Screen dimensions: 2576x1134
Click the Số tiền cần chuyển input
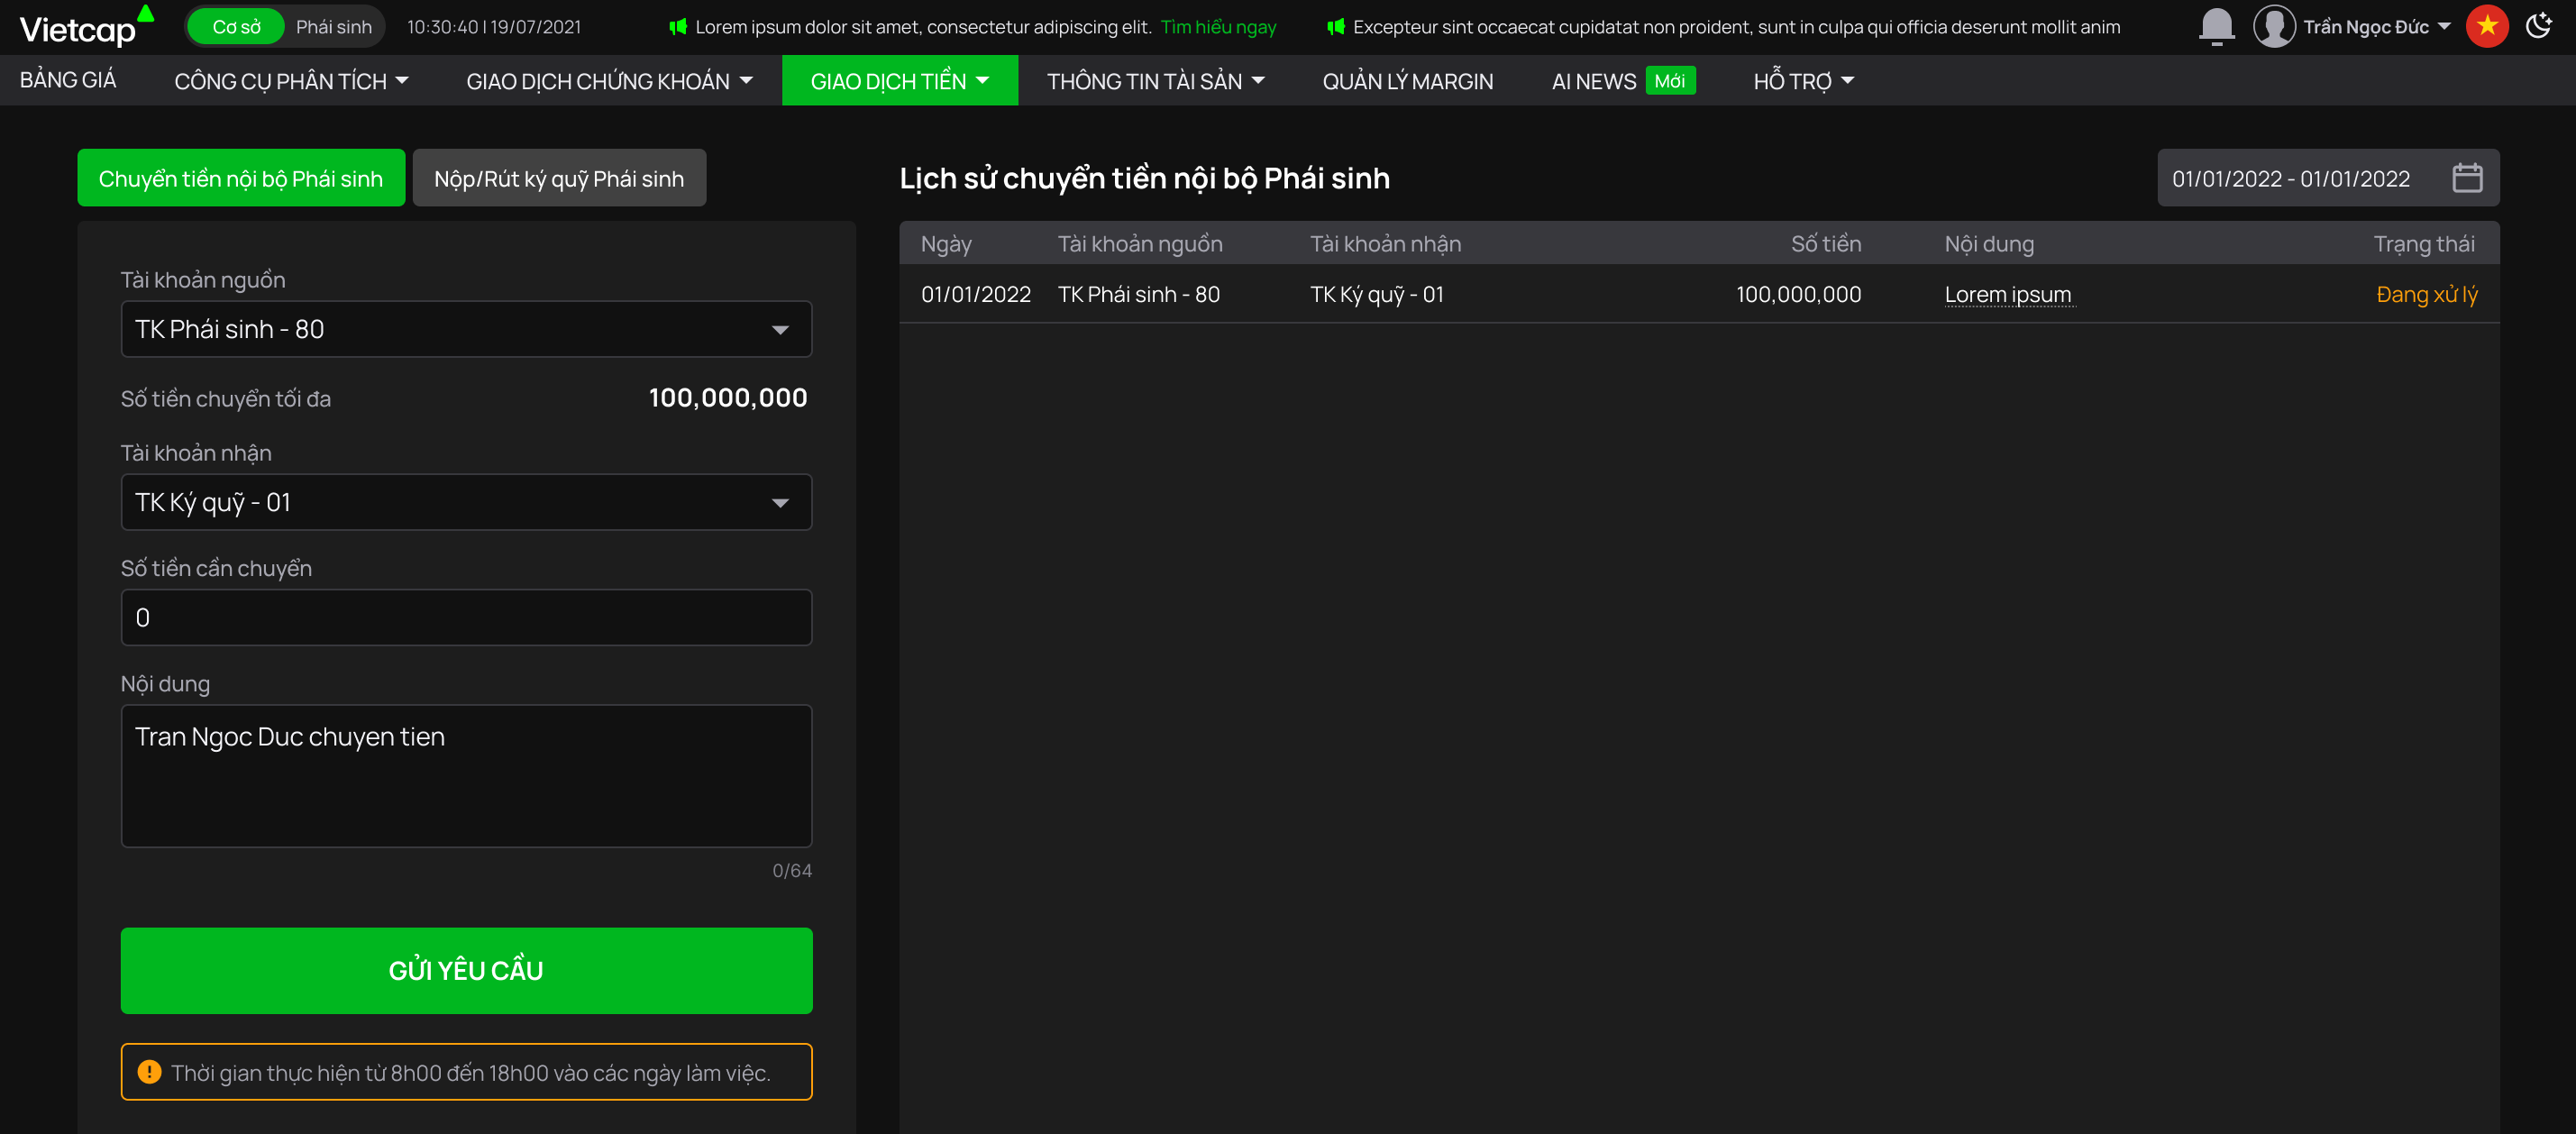click(x=466, y=617)
